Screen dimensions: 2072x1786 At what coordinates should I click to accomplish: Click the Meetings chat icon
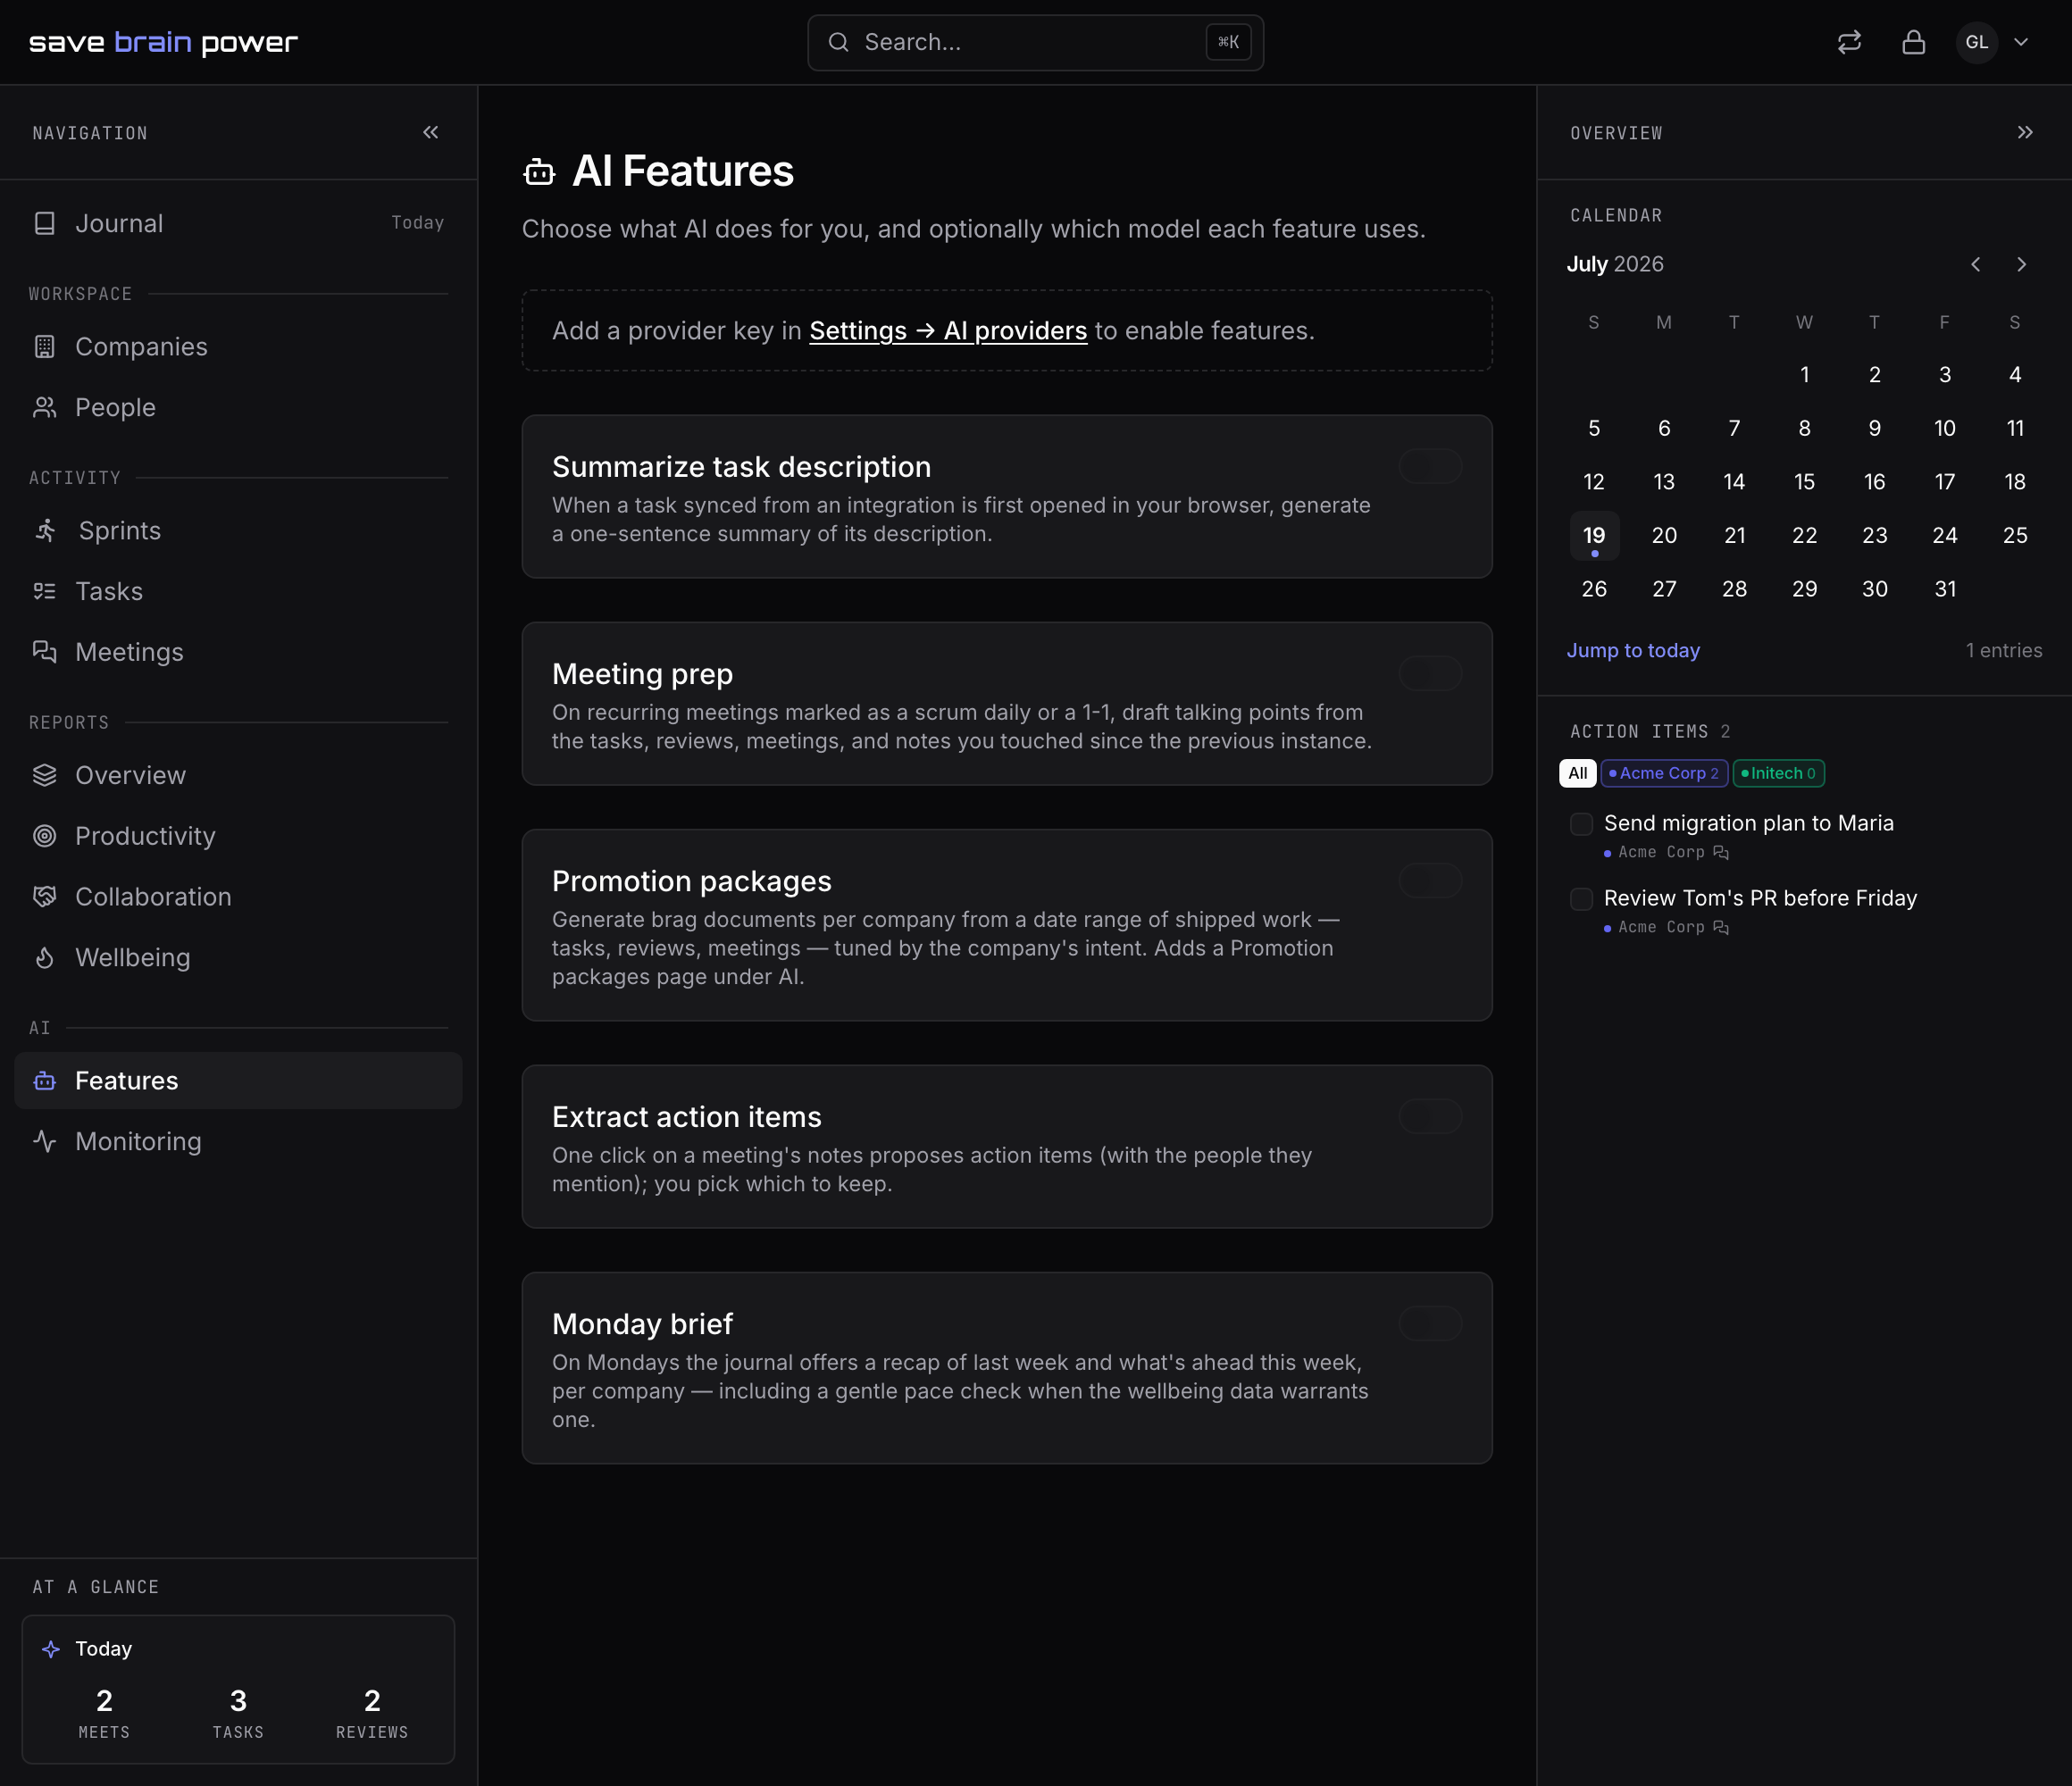point(44,652)
